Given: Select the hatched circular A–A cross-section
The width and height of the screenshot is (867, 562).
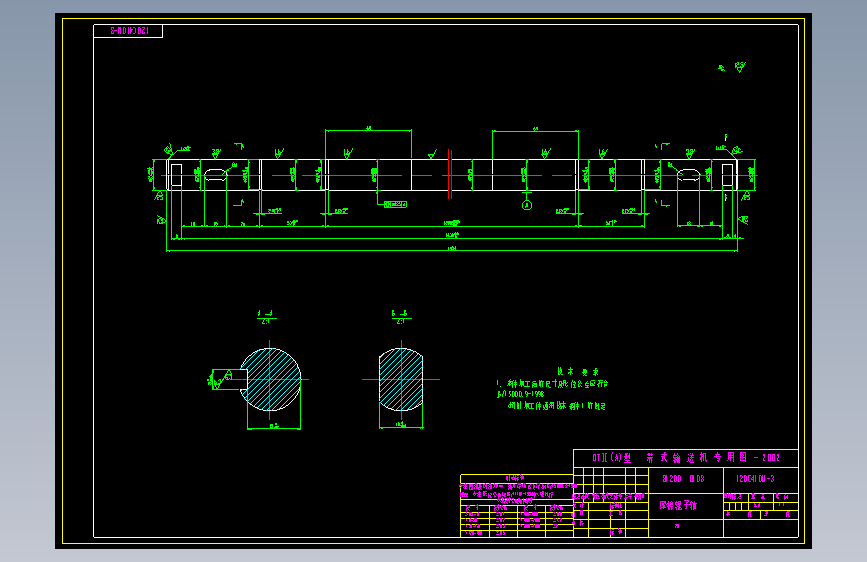Looking at the screenshot, I should (x=270, y=379).
